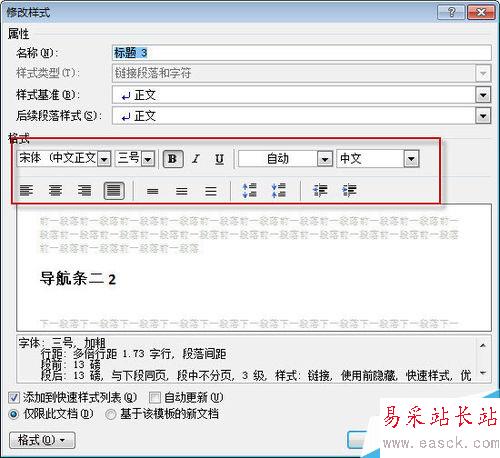Set double line spacing

(211, 191)
